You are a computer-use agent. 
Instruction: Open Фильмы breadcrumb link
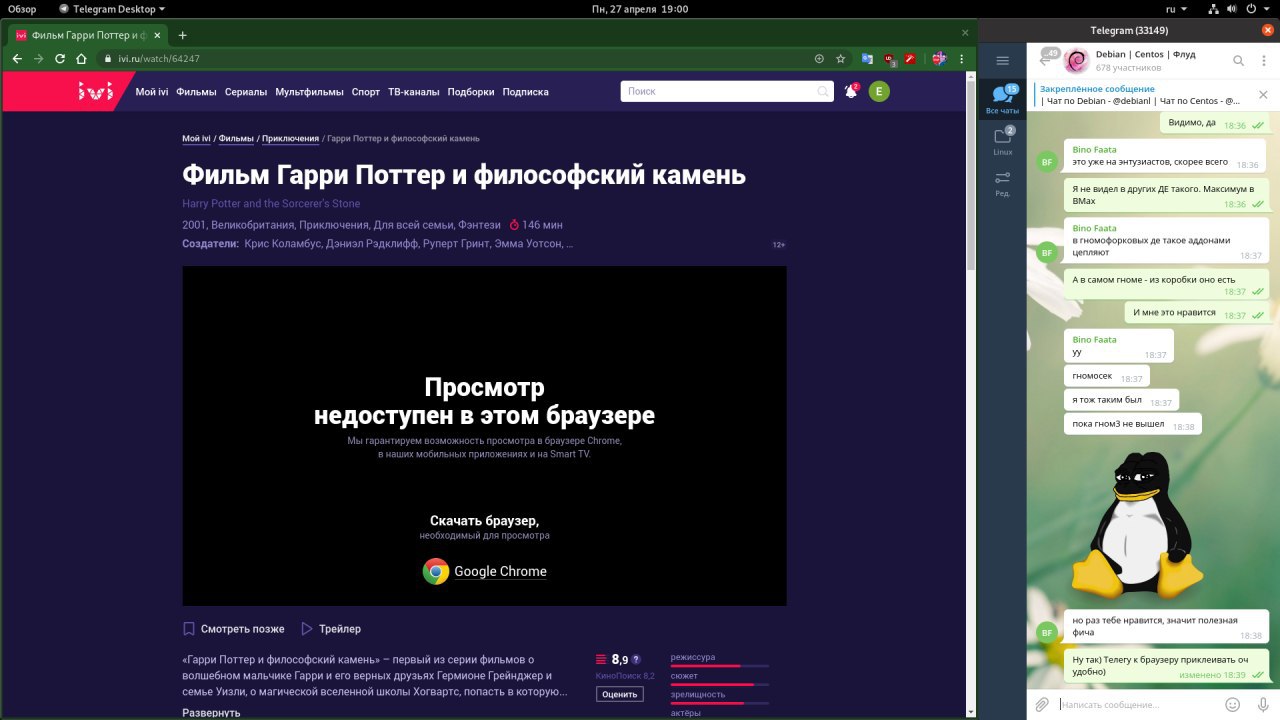pos(236,138)
